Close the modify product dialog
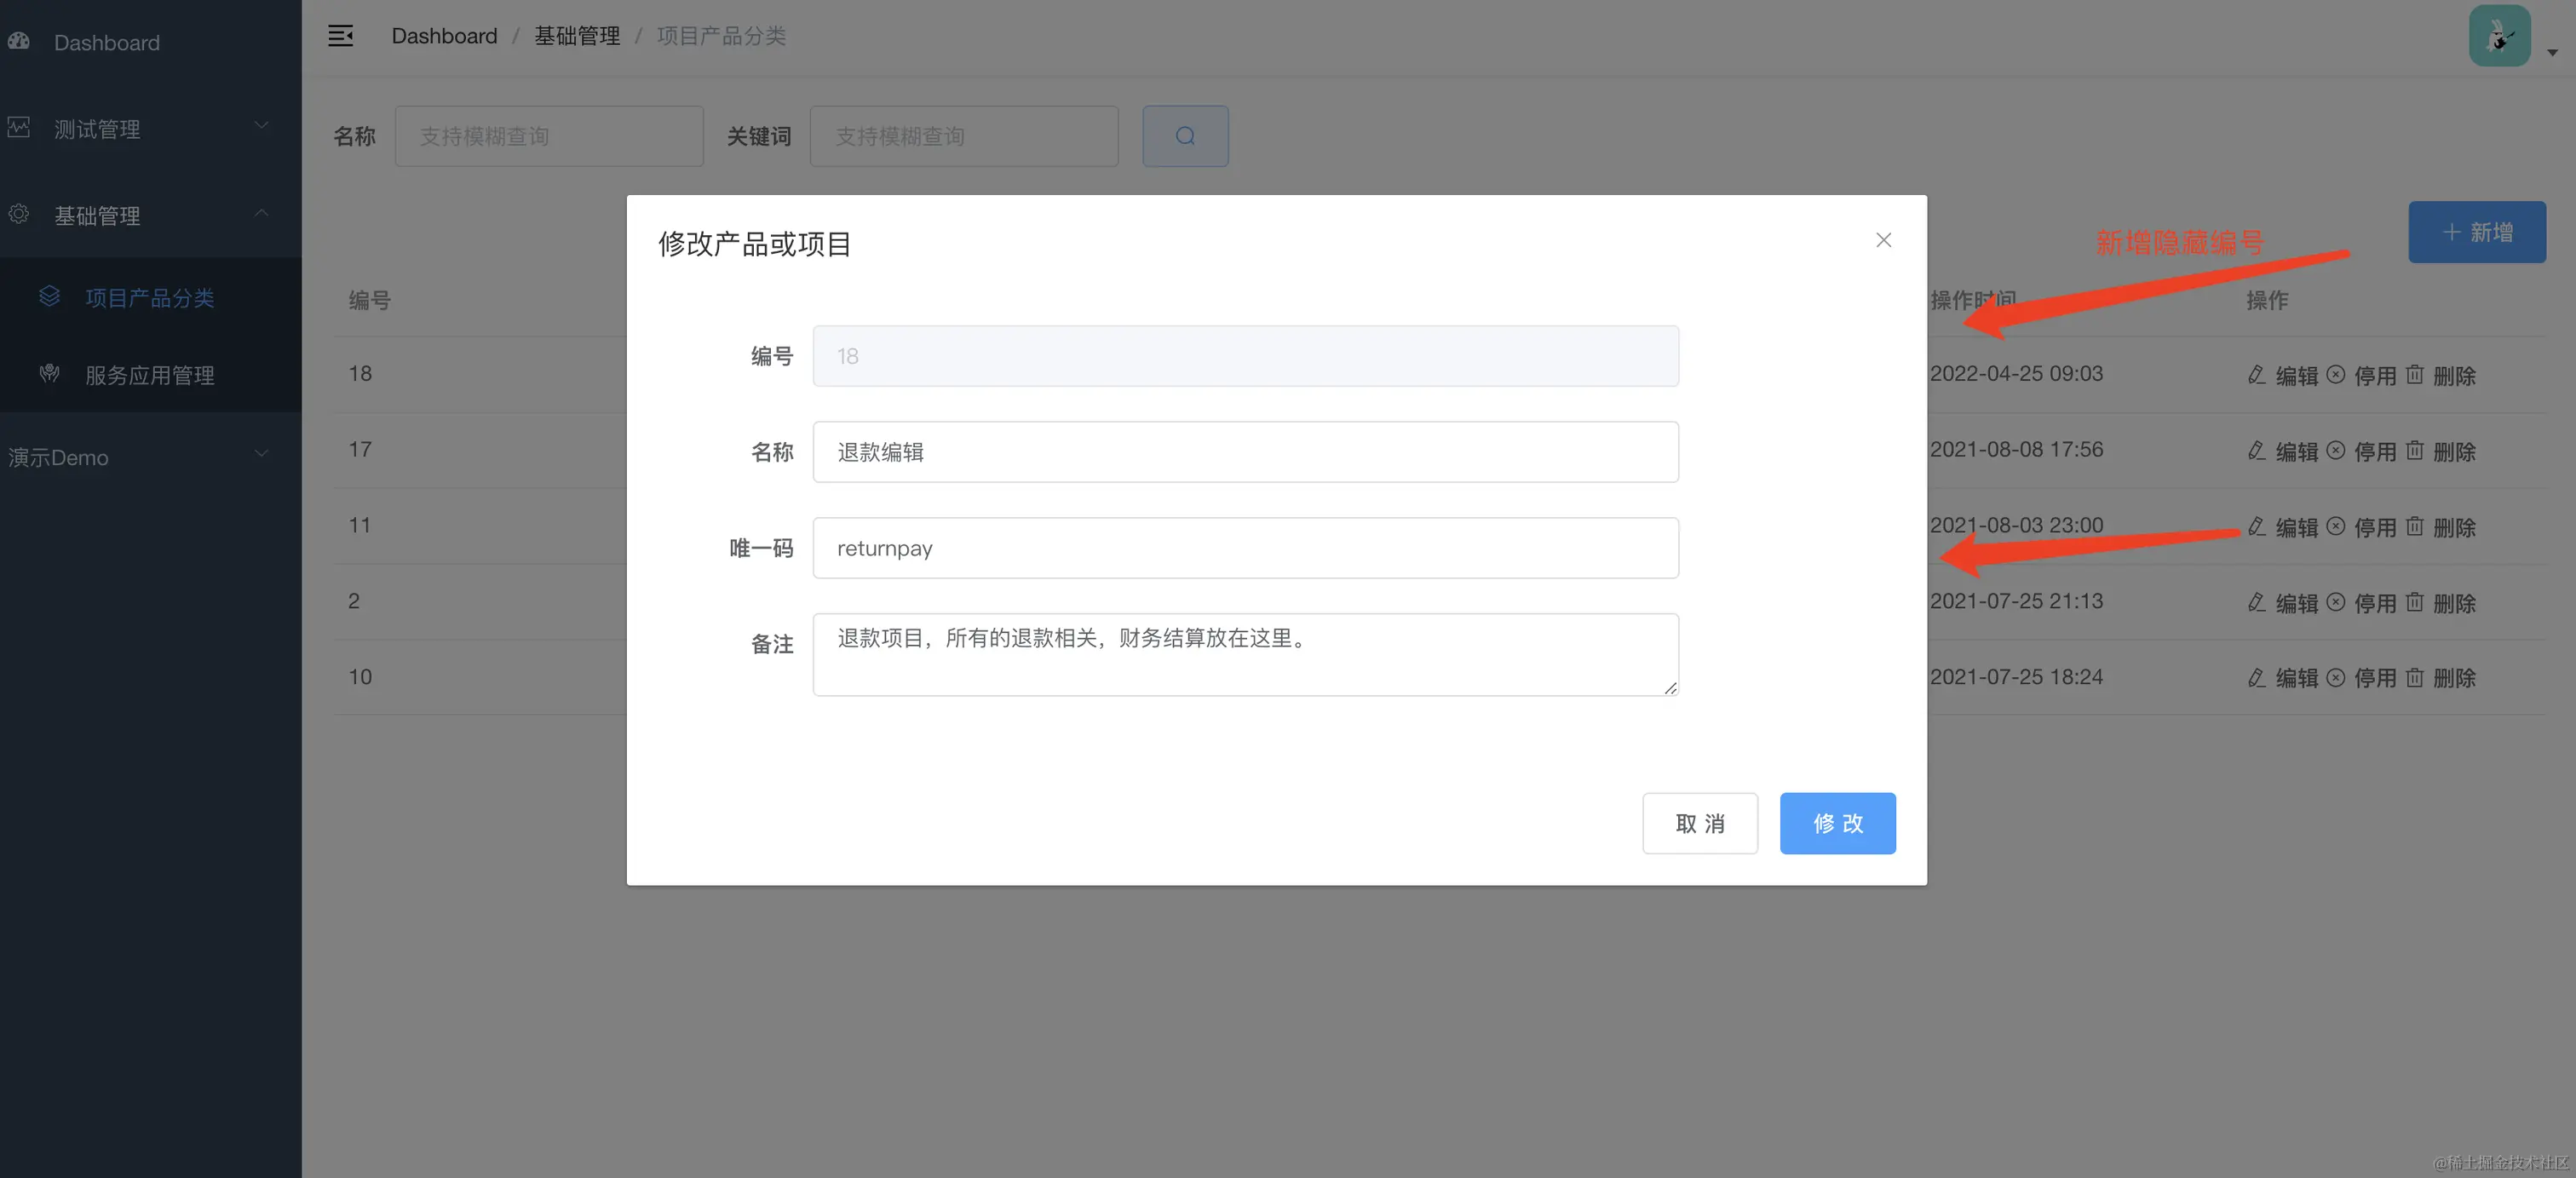Image resolution: width=2576 pixels, height=1178 pixels. coord(1883,240)
